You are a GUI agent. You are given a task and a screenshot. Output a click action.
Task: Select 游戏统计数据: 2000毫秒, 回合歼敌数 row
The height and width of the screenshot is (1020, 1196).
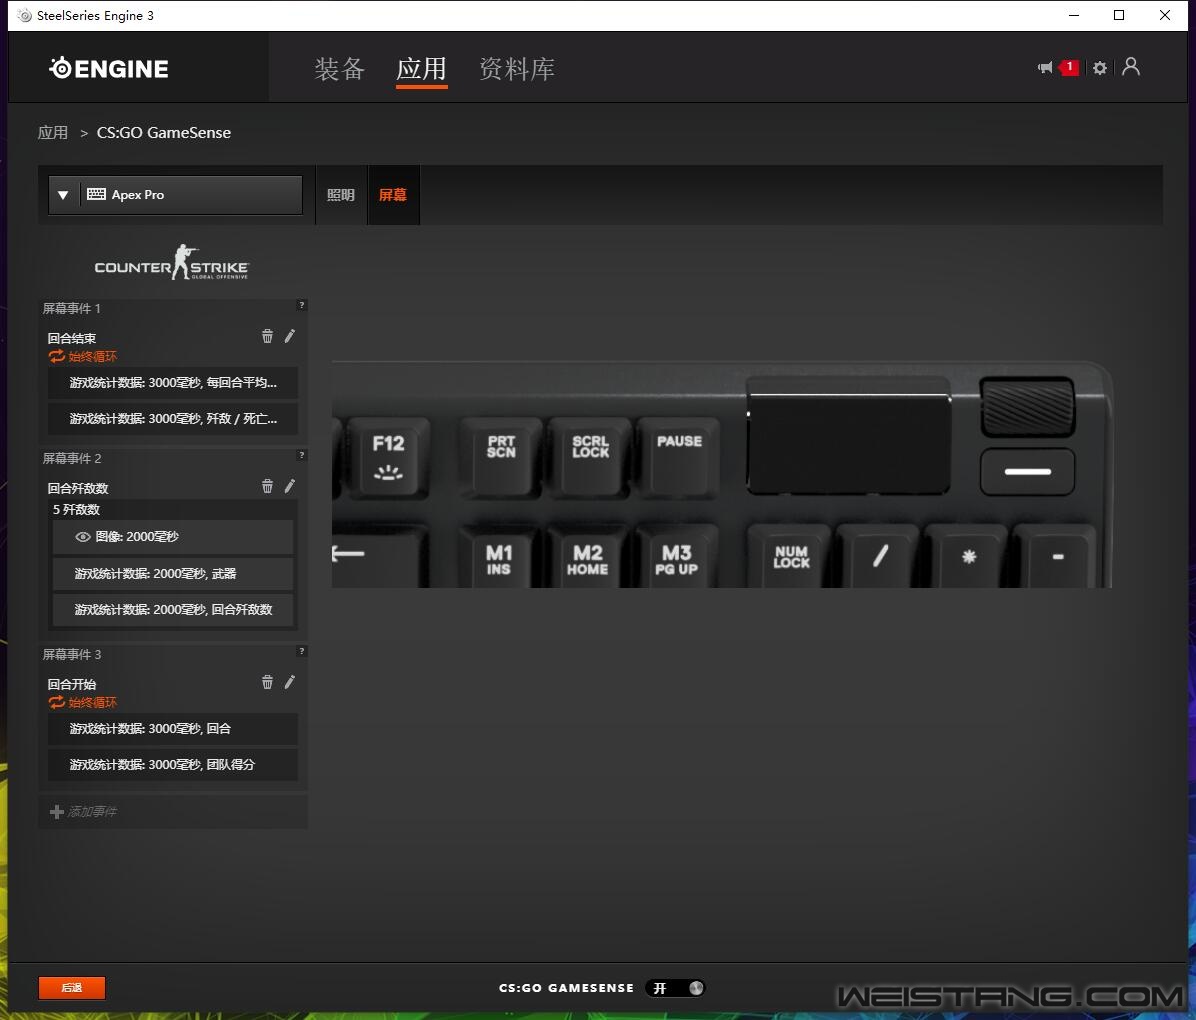click(x=172, y=610)
